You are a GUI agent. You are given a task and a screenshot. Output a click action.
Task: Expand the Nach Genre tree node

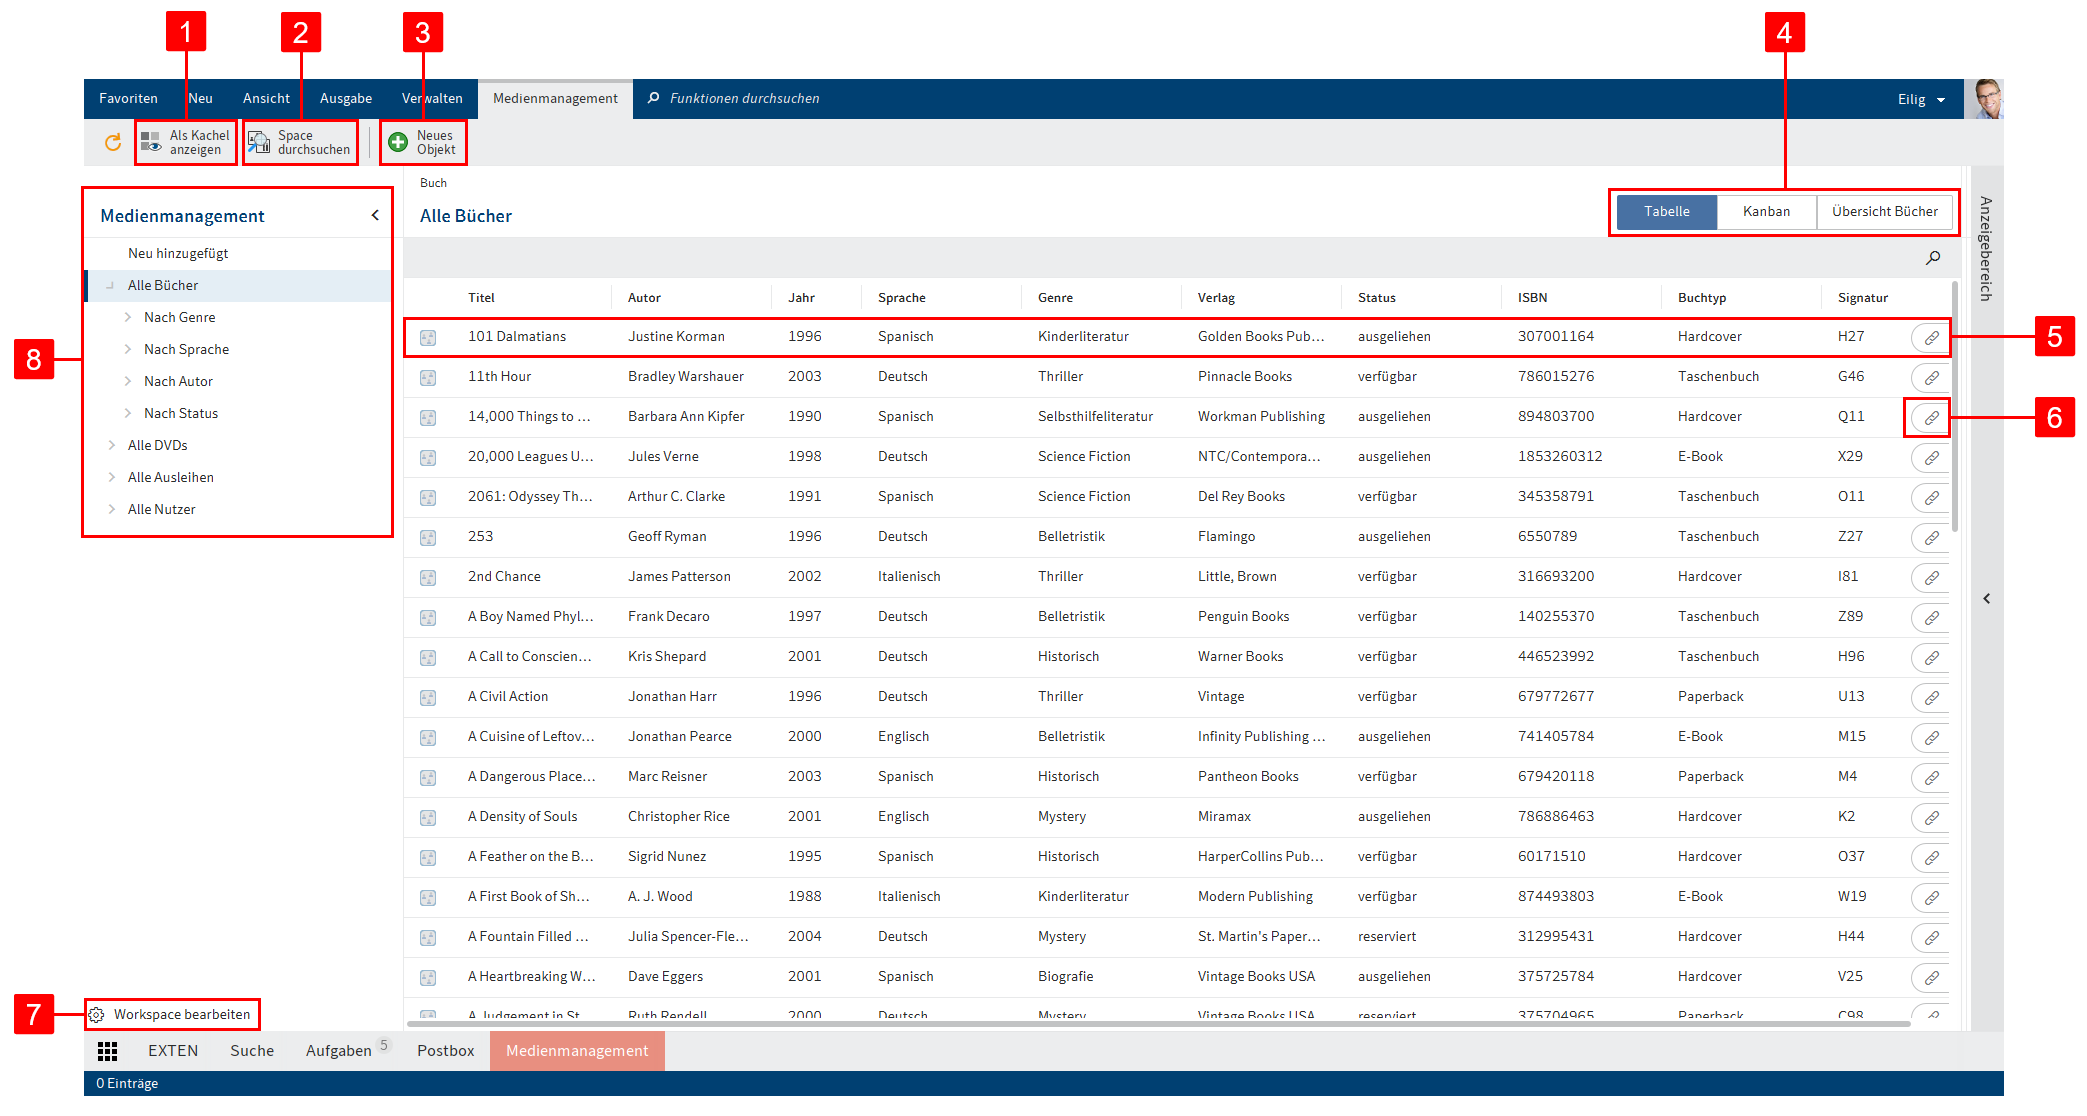click(x=128, y=317)
